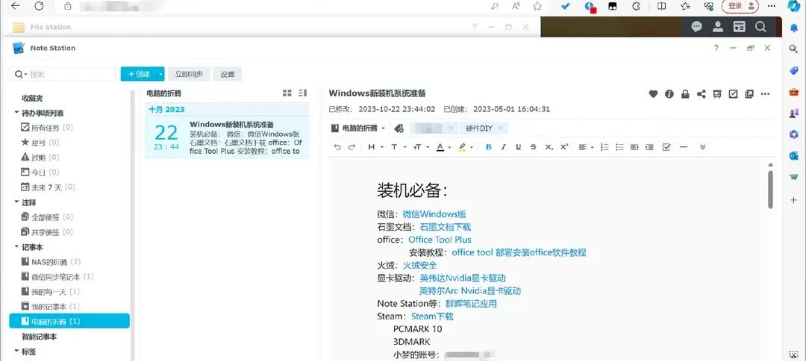Collapse the 注释 section

(16, 202)
